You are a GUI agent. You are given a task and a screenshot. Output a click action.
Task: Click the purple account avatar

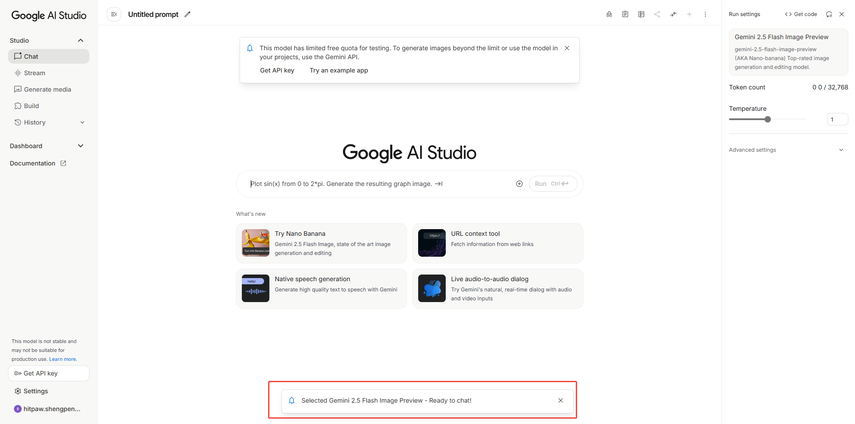[17, 409]
